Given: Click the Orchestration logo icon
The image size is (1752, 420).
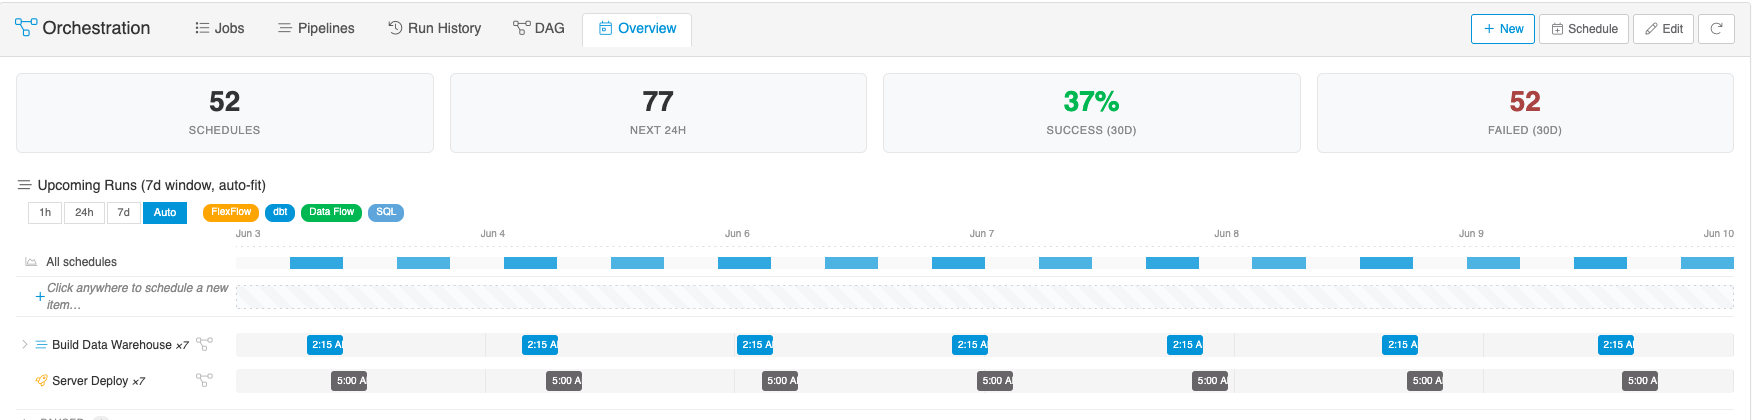Looking at the screenshot, I should click(26, 28).
